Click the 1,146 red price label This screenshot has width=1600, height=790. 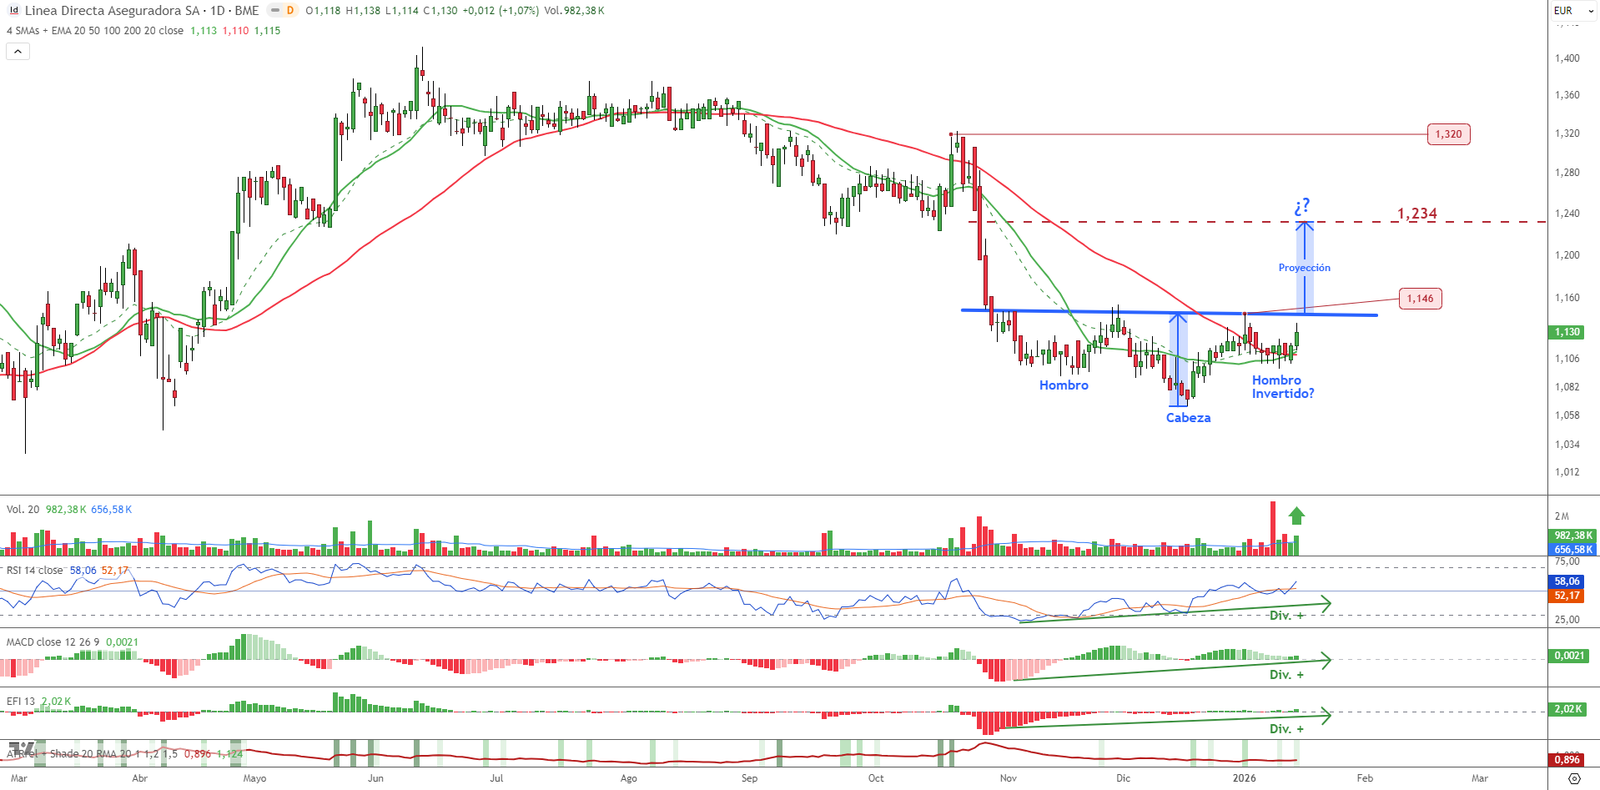[x=1419, y=298]
